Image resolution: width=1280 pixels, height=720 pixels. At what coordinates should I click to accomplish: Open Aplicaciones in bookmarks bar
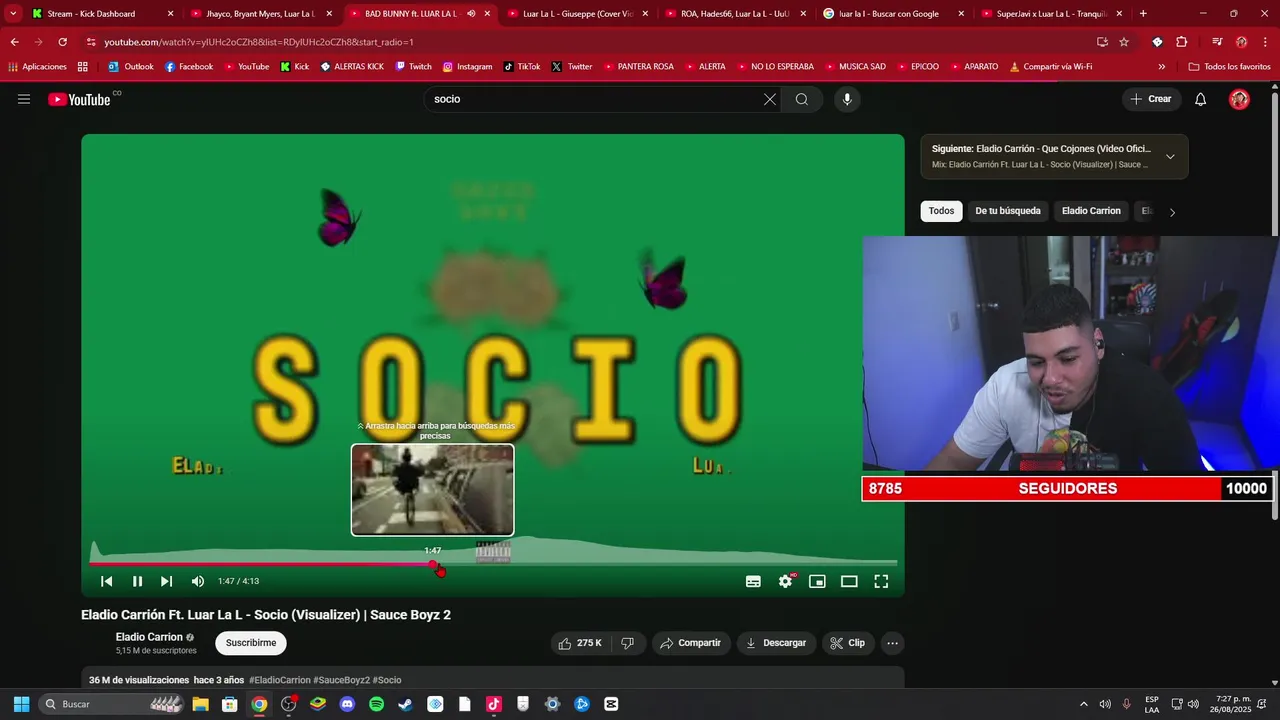(37, 67)
